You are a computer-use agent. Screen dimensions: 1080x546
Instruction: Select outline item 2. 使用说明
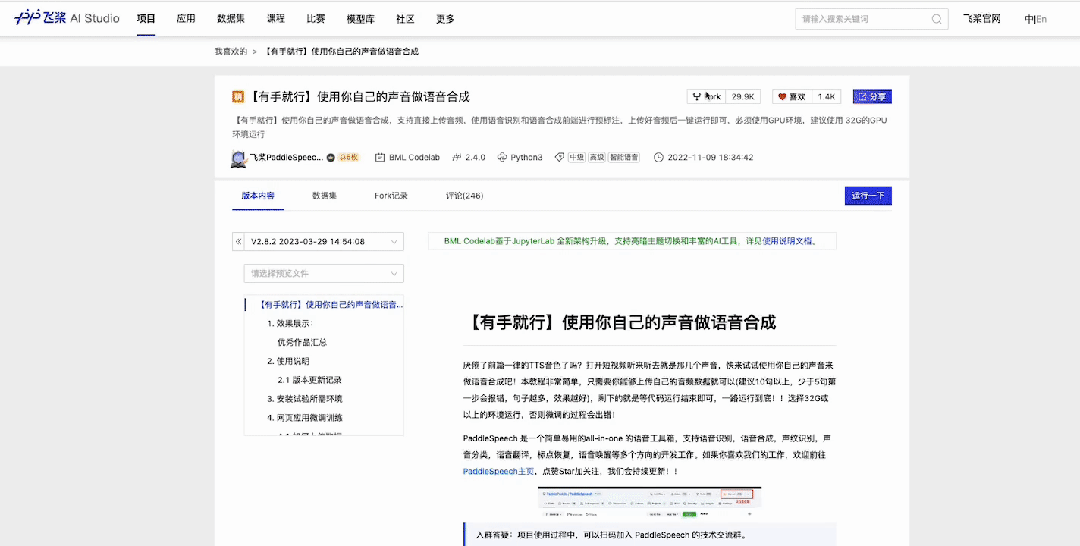tap(289, 361)
